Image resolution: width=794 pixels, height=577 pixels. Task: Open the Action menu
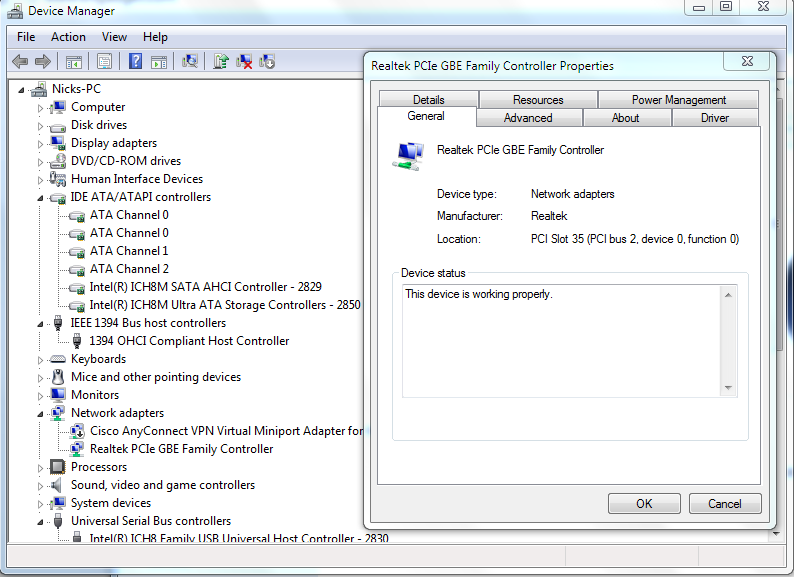68,37
